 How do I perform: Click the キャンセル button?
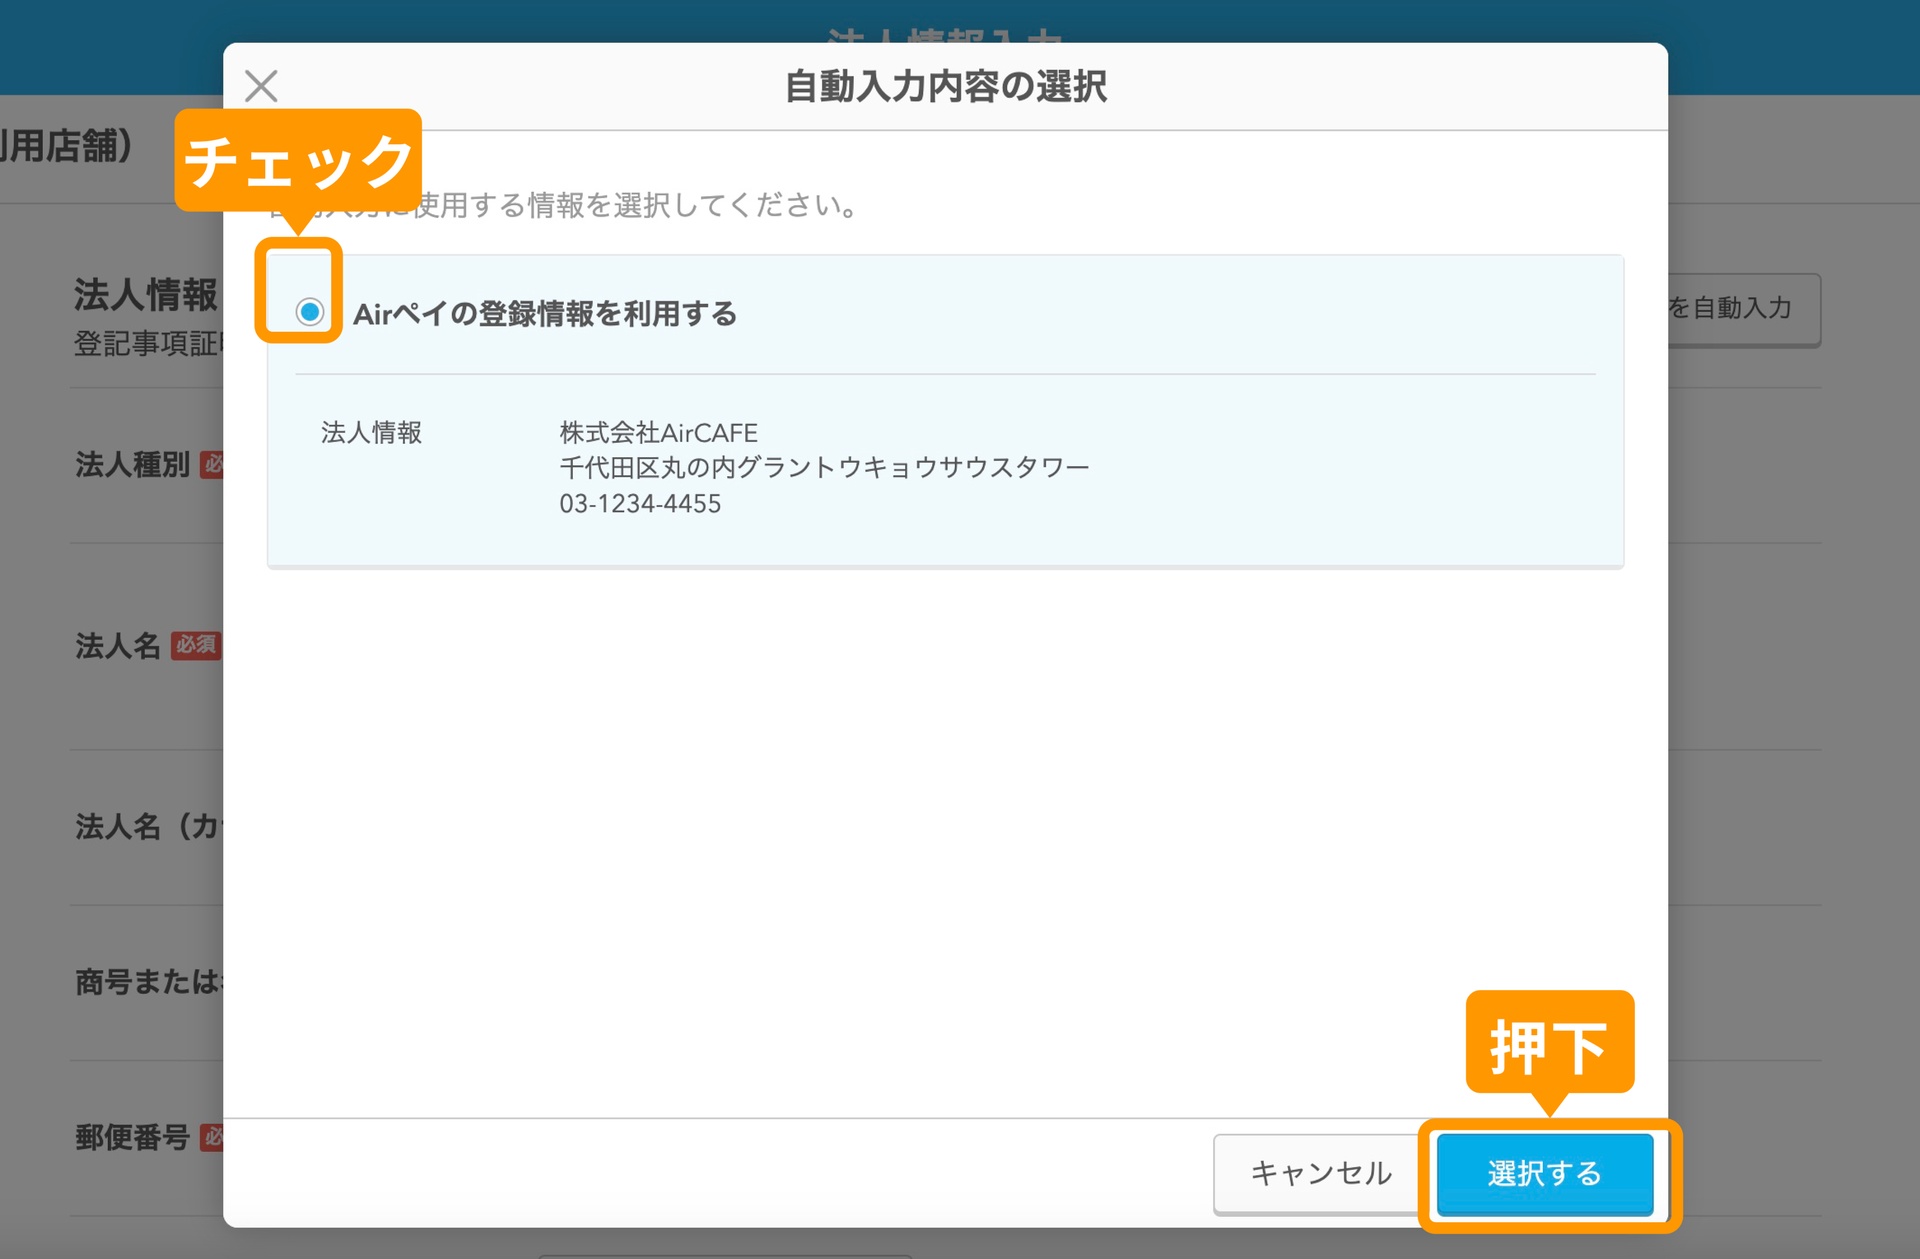point(1318,1175)
